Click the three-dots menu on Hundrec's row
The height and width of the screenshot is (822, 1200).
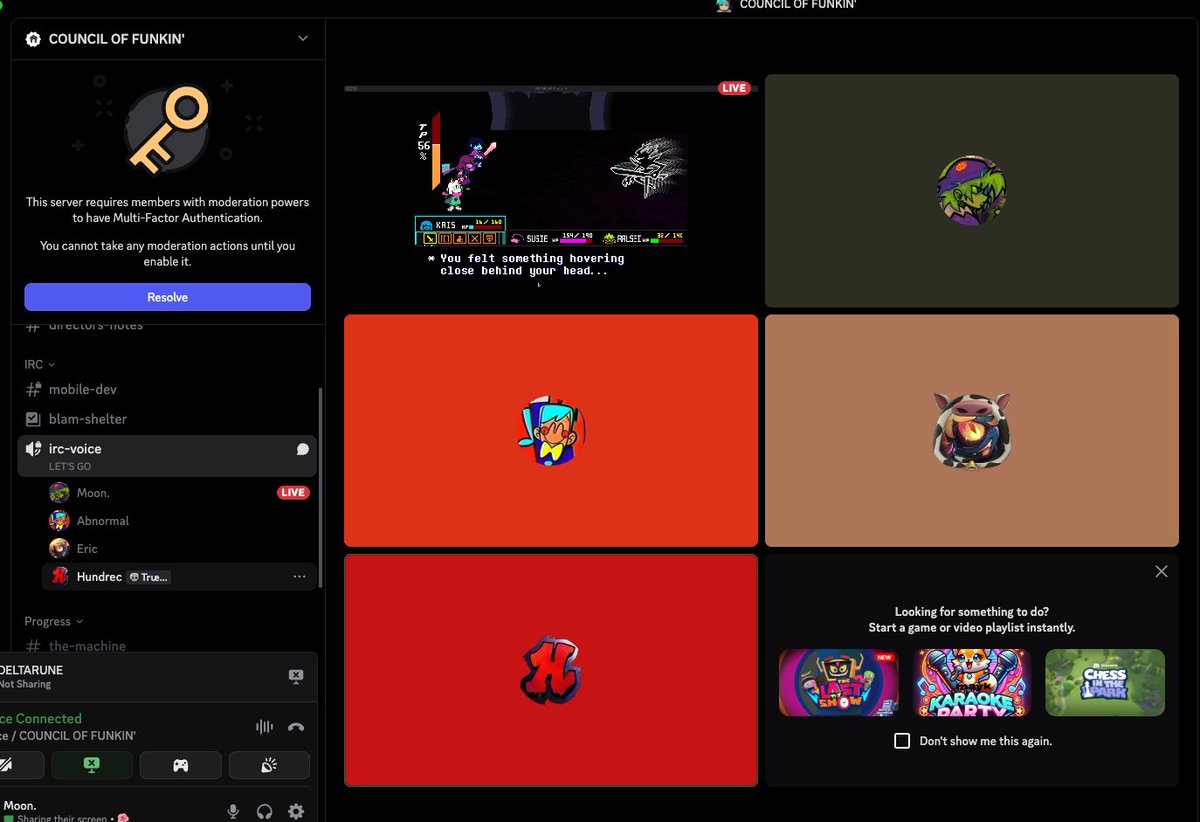(299, 577)
